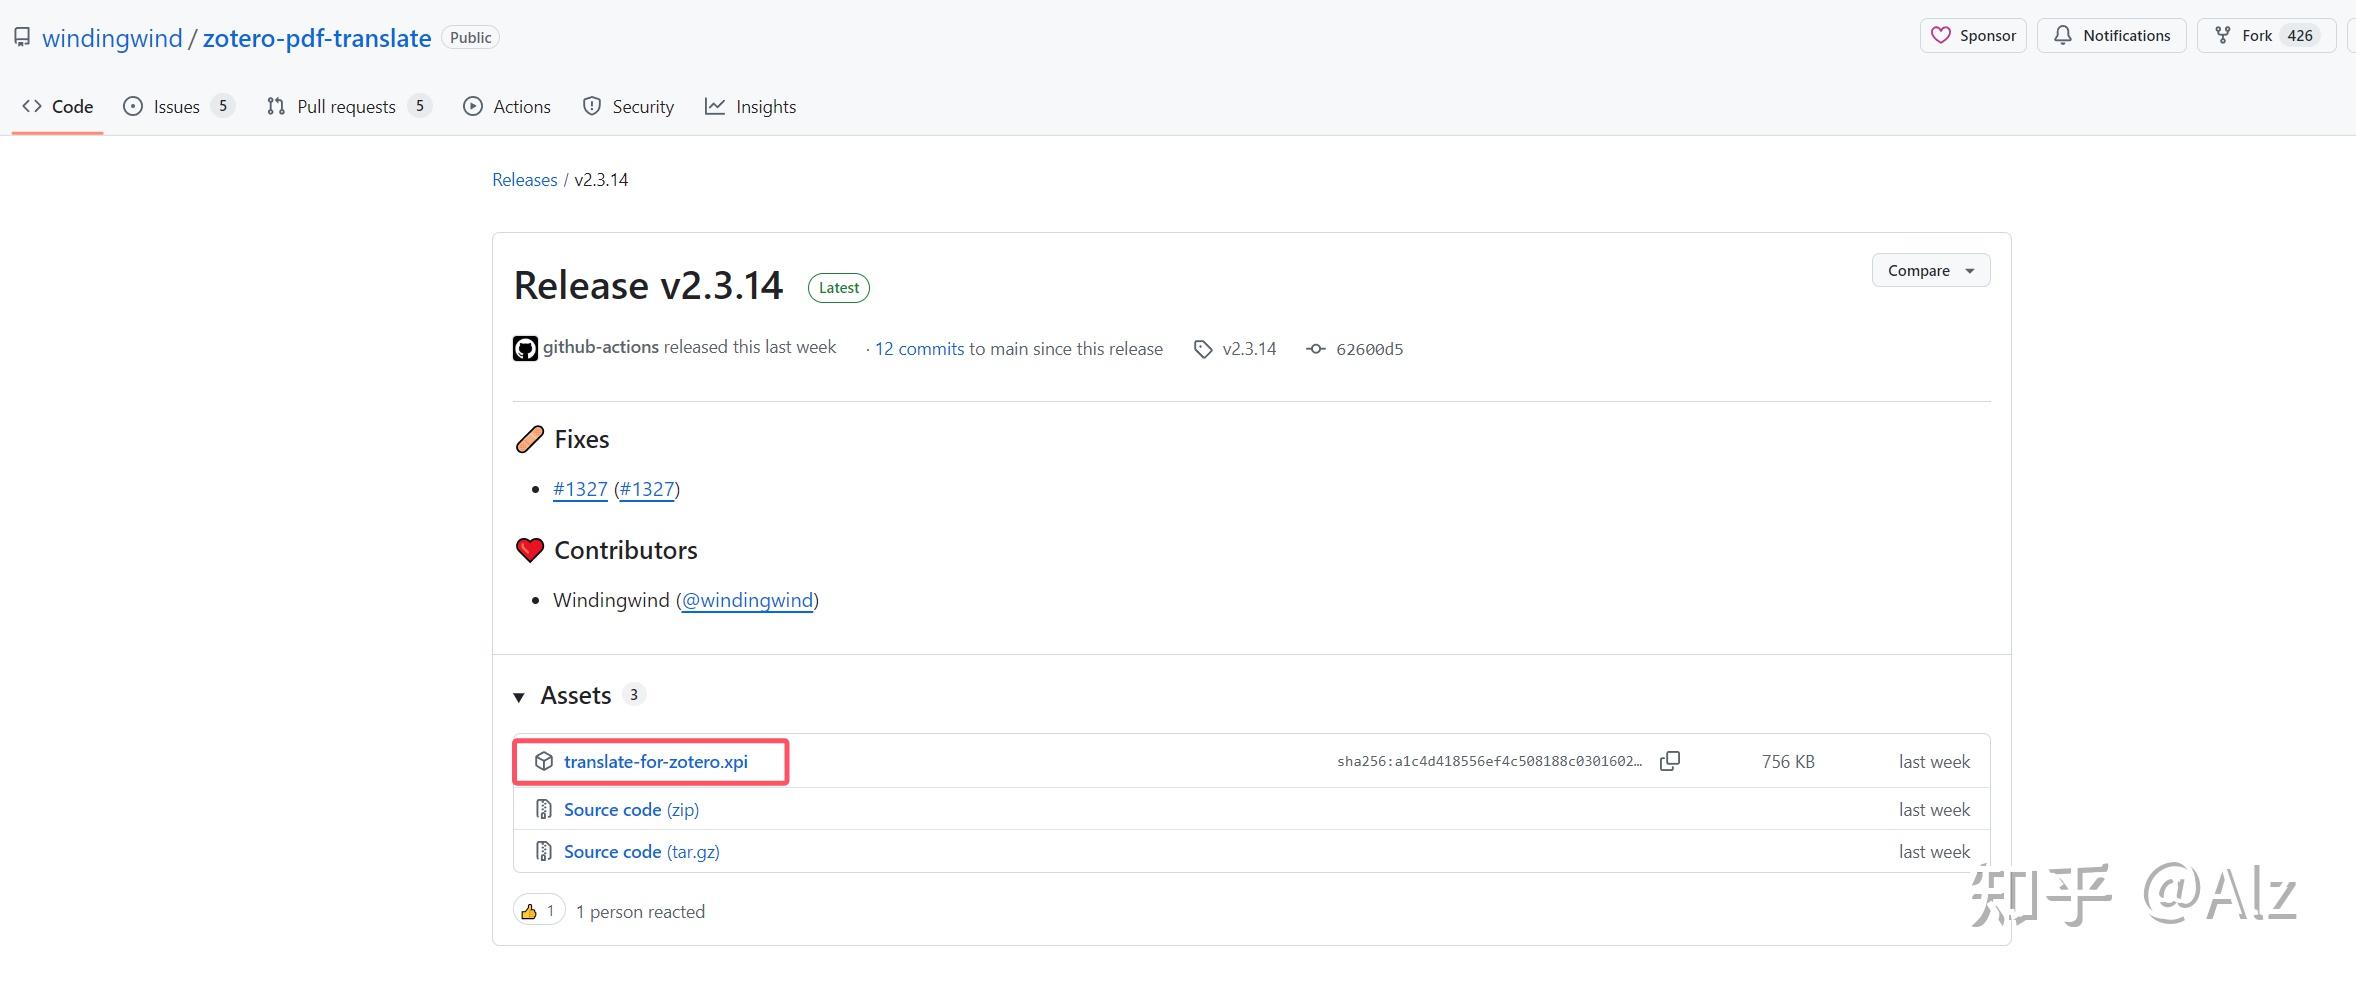
Task: Download translate-for-zotero.xpi
Action: click(655, 761)
